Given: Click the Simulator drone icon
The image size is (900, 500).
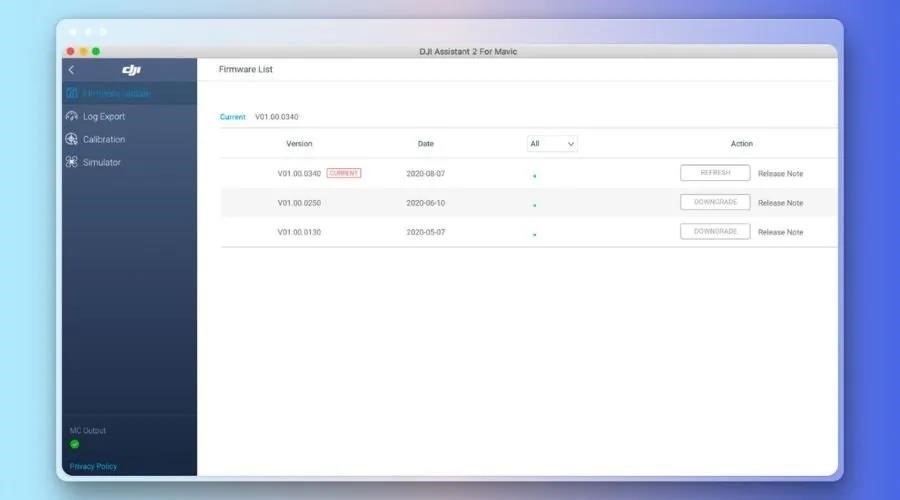Looking at the screenshot, I should (x=72, y=162).
